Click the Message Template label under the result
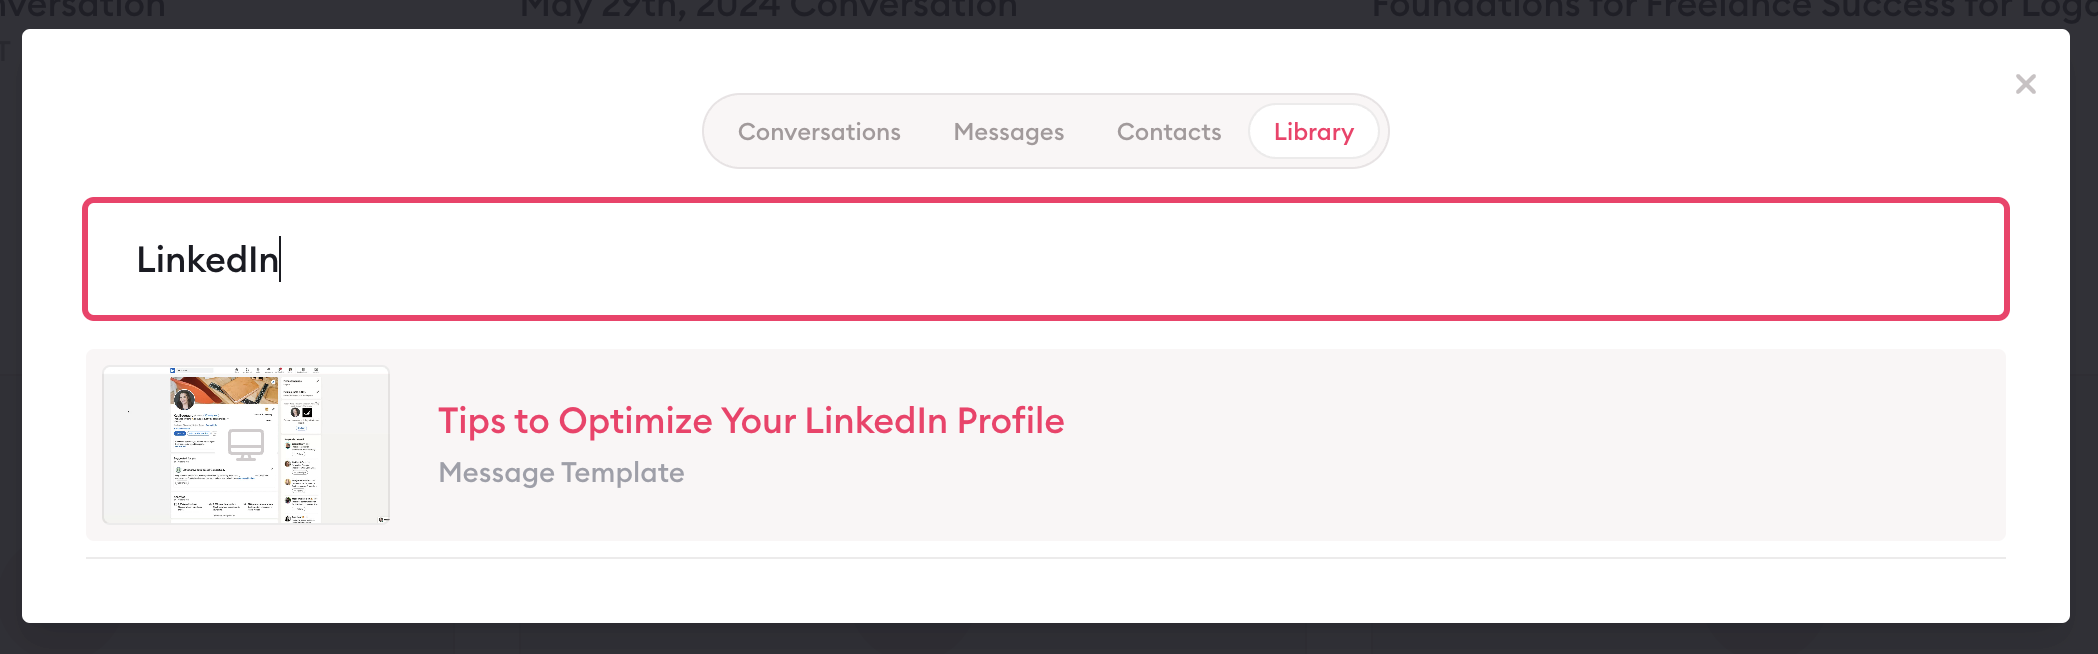The height and width of the screenshot is (654, 2098). (561, 472)
